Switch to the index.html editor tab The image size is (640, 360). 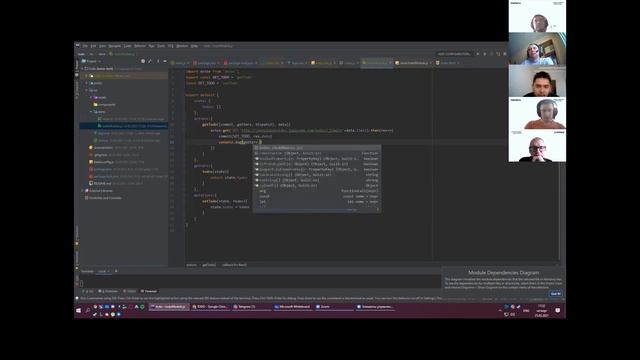pos(447,63)
